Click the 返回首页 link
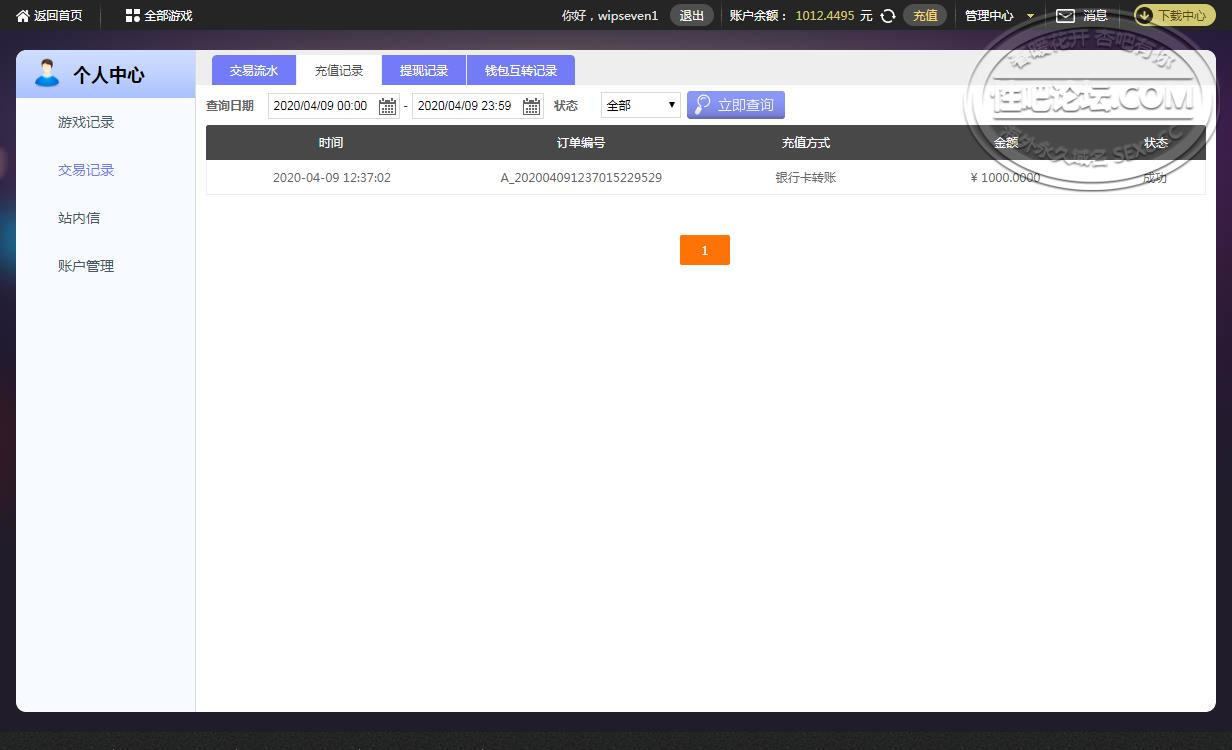The height and width of the screenshot is (750, 1232). coord(58,16)
